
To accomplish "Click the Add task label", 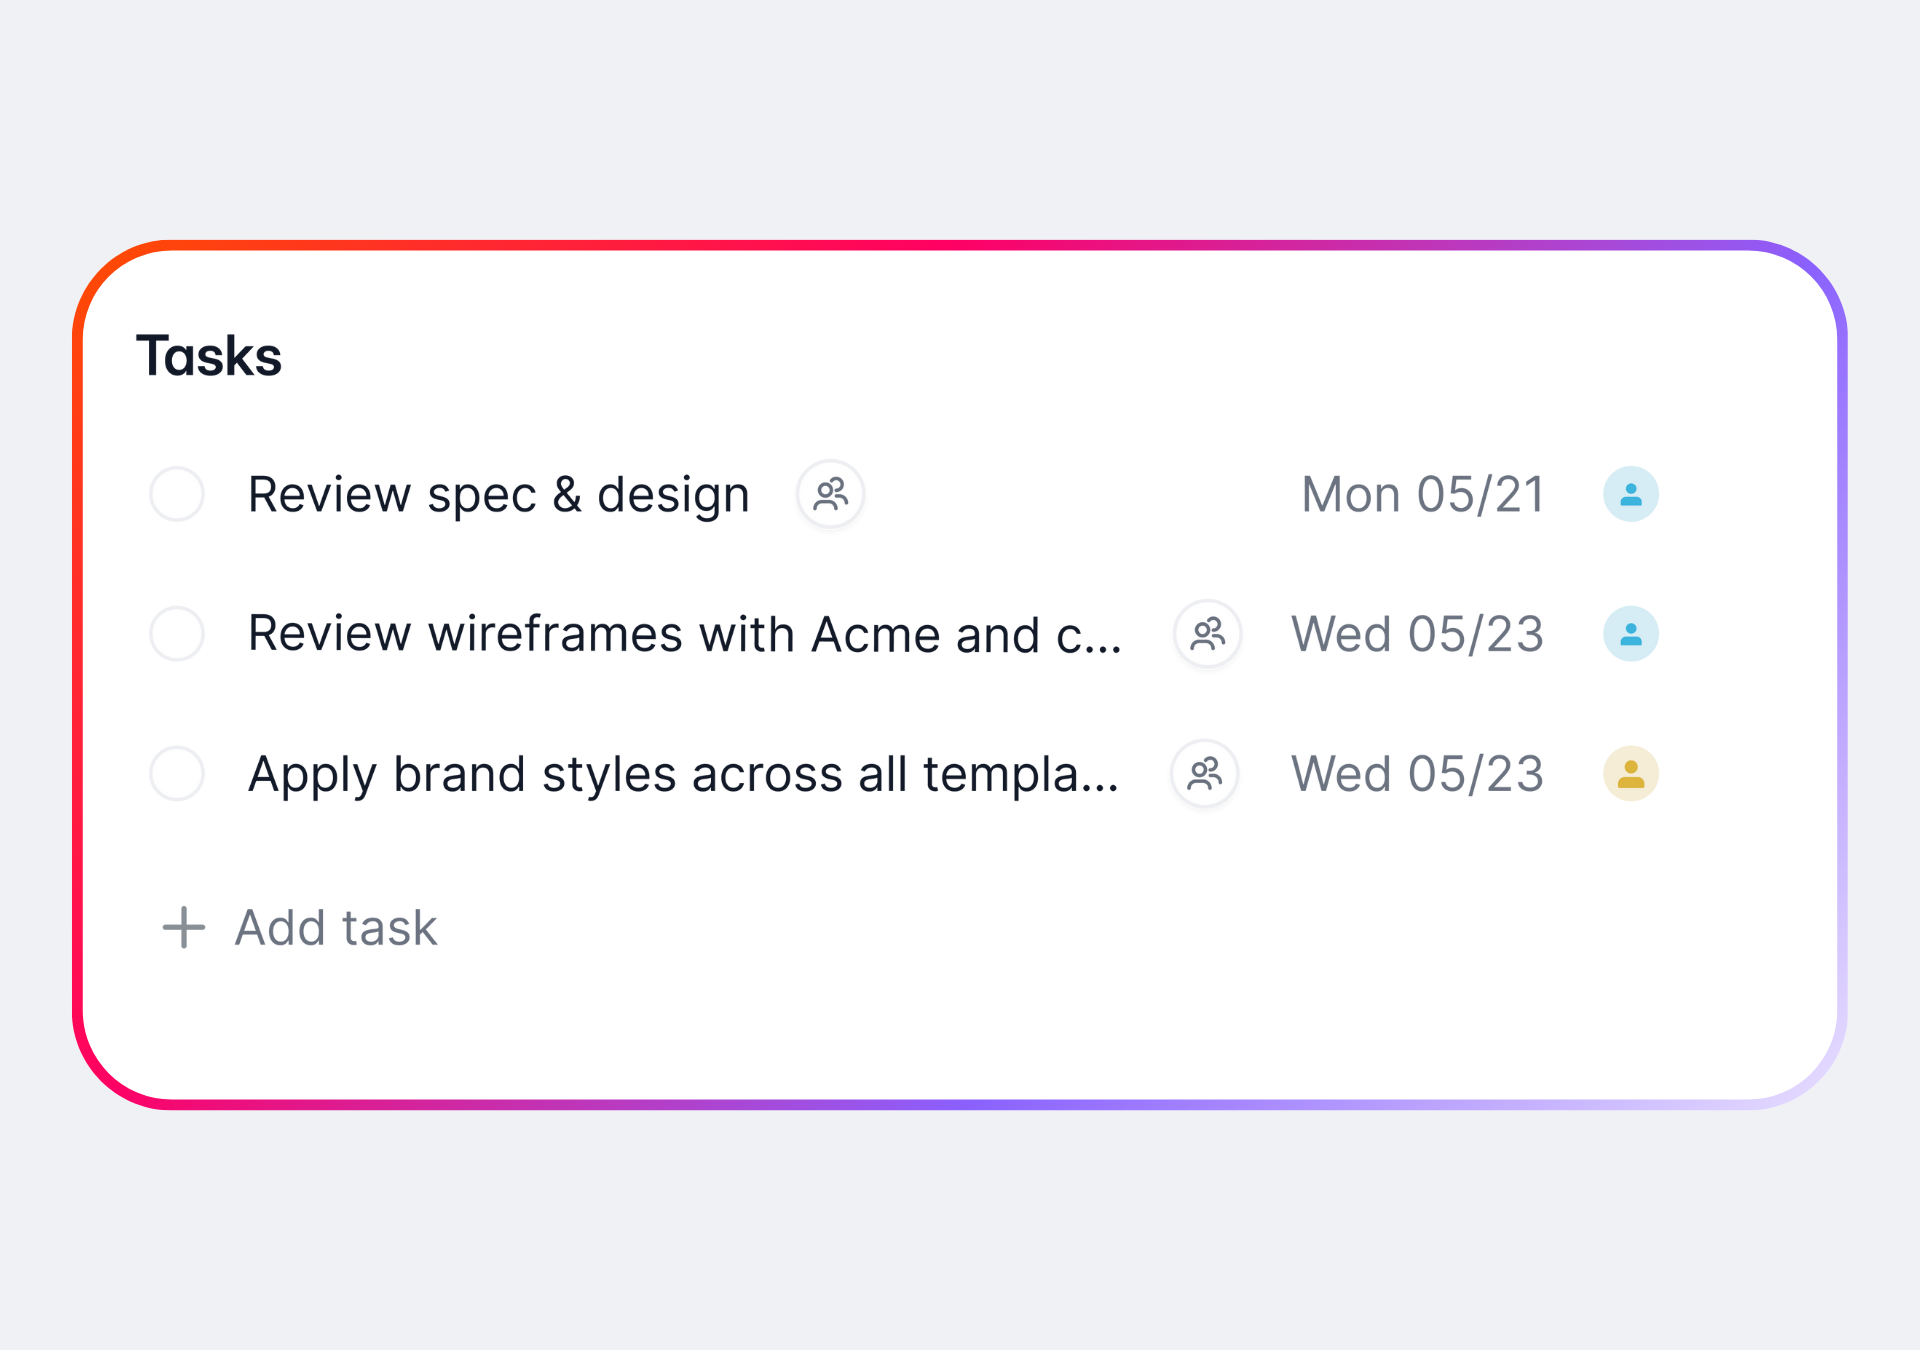I will click(x=336, y=928).
